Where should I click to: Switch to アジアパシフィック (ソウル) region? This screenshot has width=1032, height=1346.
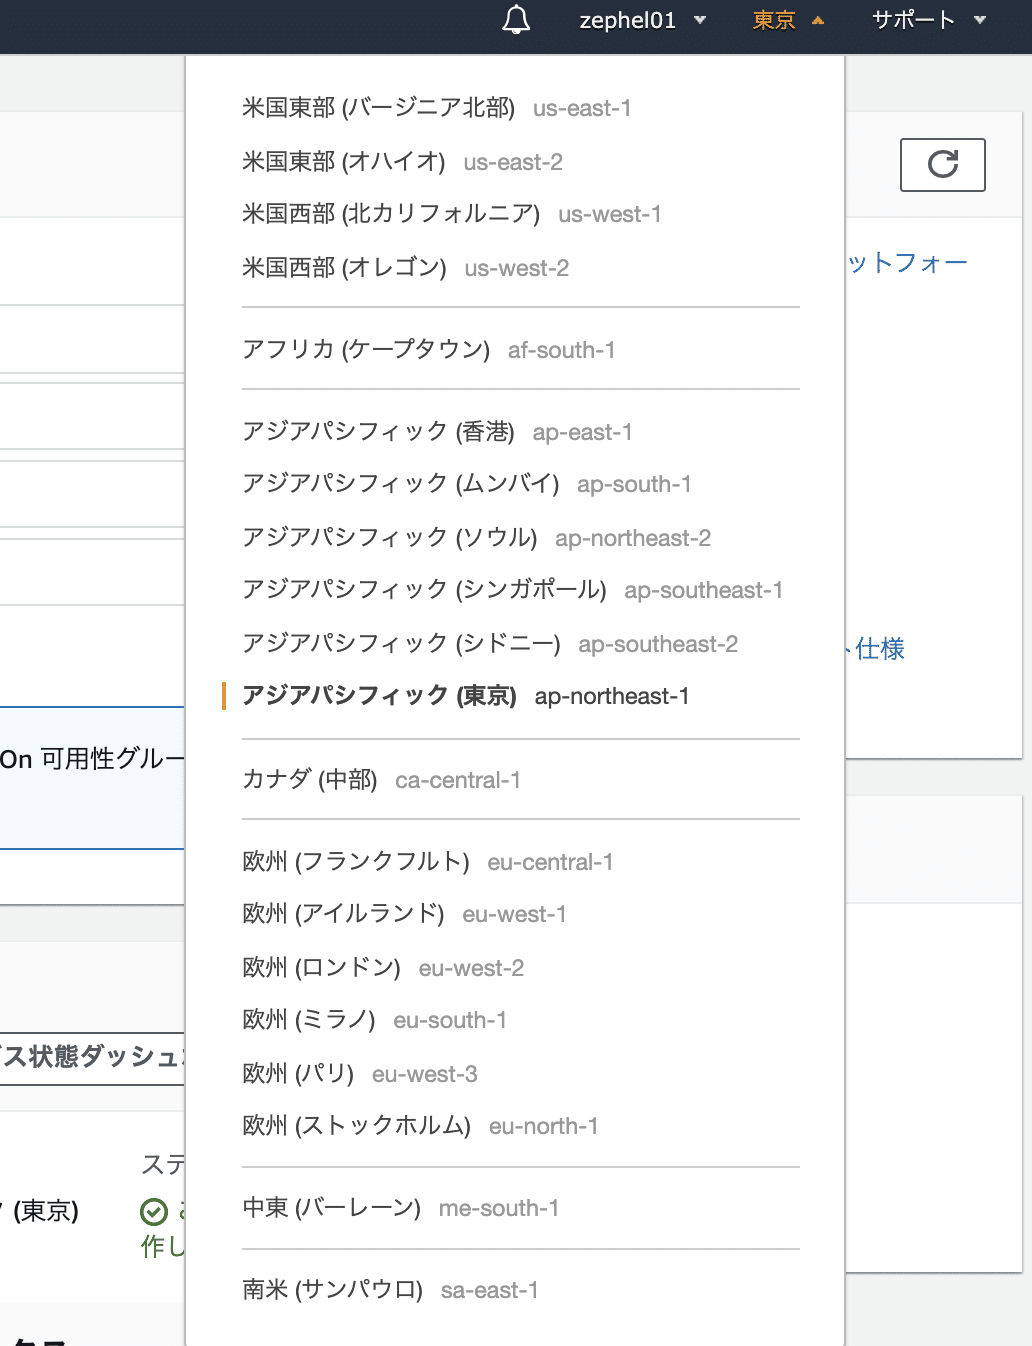(475, 538)
